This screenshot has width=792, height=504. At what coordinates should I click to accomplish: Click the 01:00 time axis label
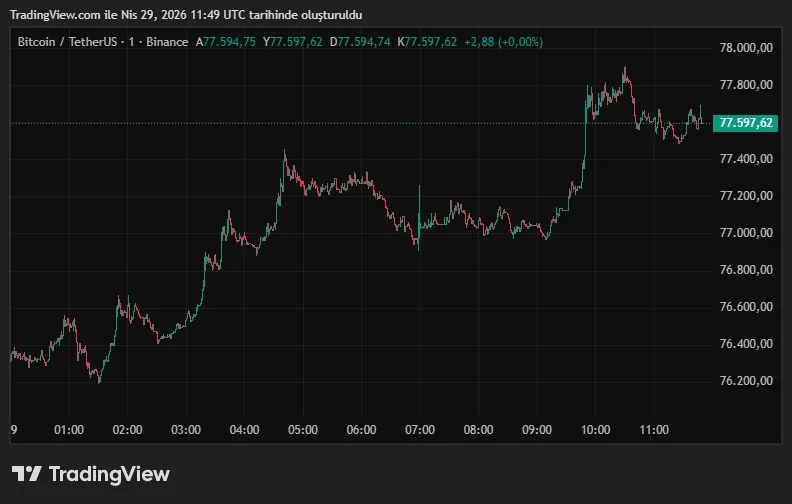coord(69,430)
